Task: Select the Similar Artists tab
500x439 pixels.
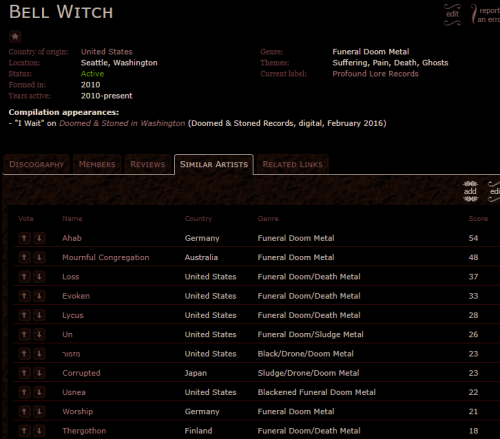Action: pos(214,164)
